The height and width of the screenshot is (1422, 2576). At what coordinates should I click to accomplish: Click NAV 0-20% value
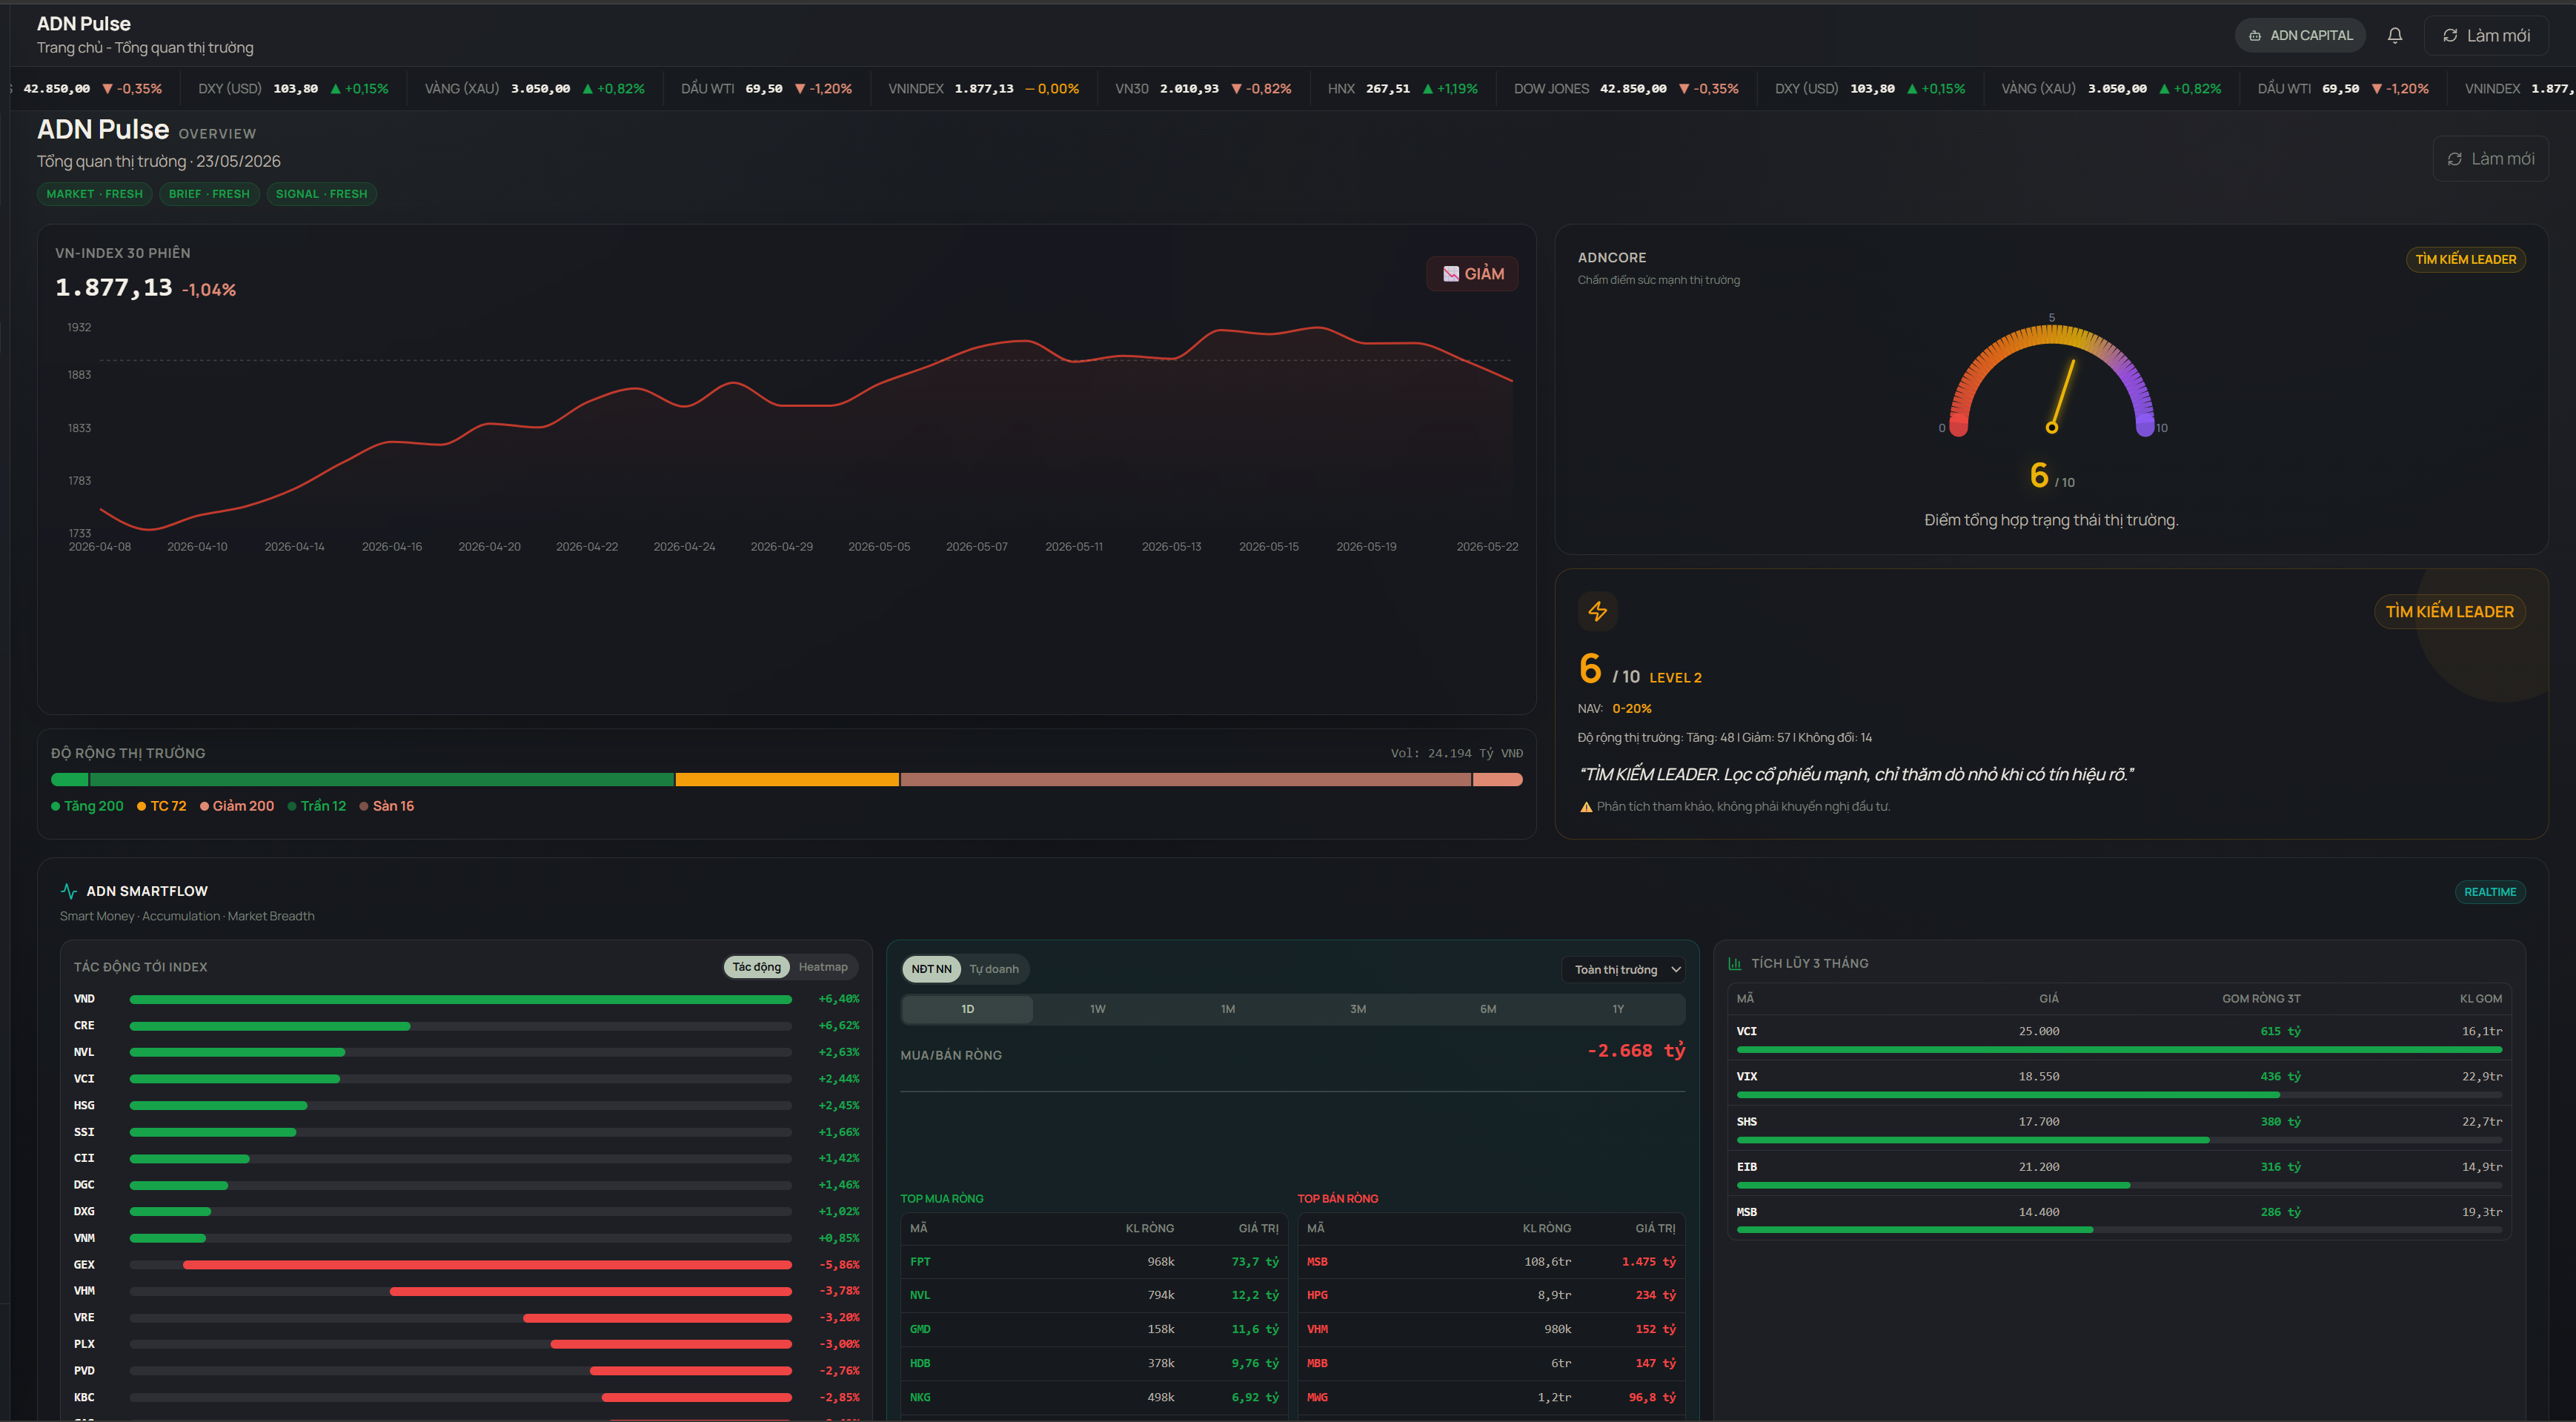click(x=1631, y=708)
